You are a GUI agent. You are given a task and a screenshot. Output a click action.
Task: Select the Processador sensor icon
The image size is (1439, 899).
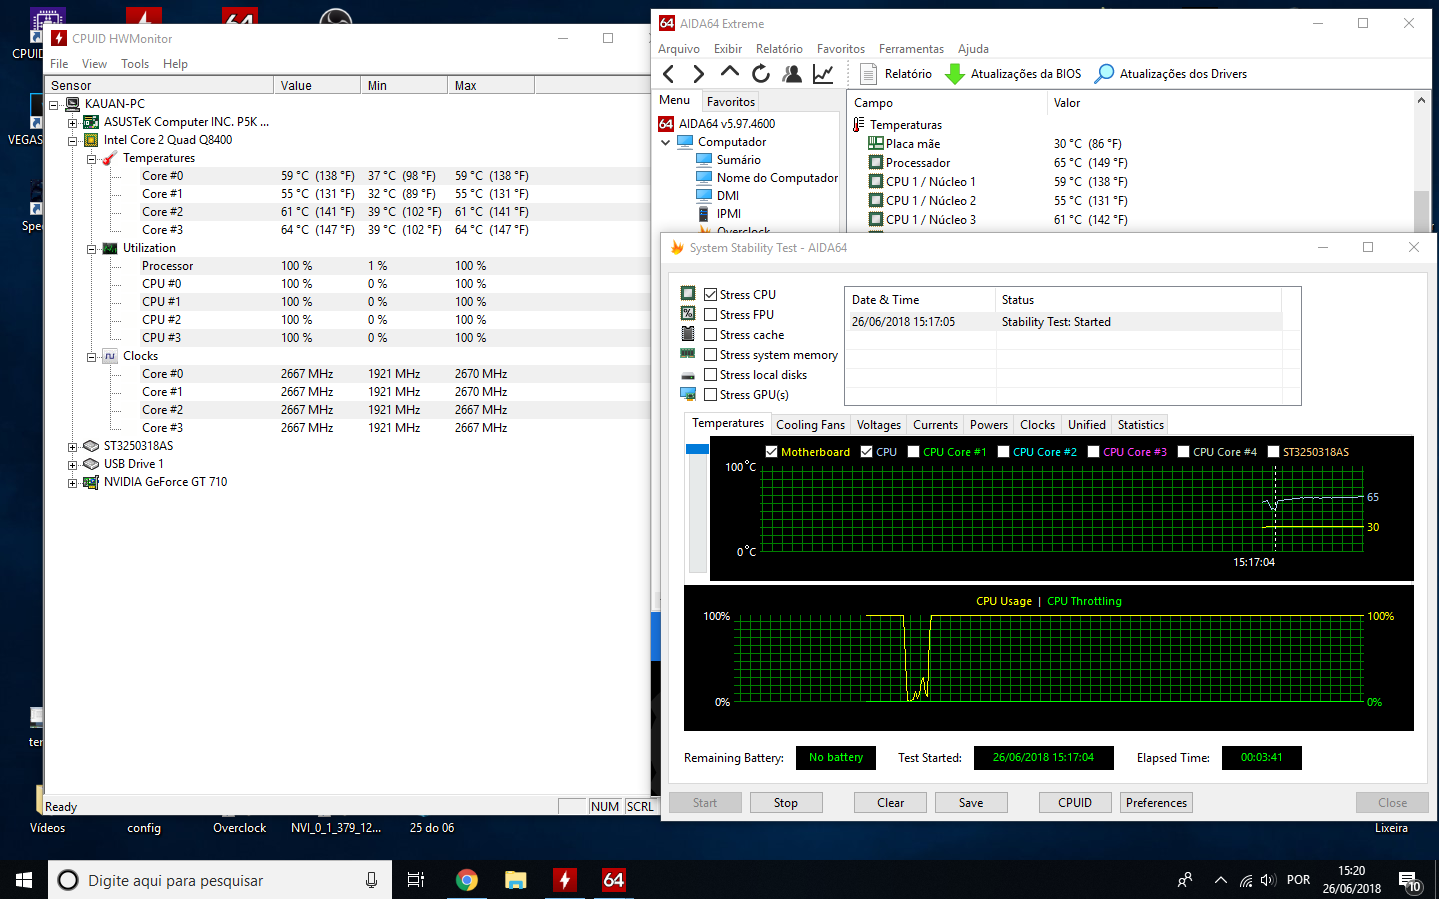pos(875,162)
